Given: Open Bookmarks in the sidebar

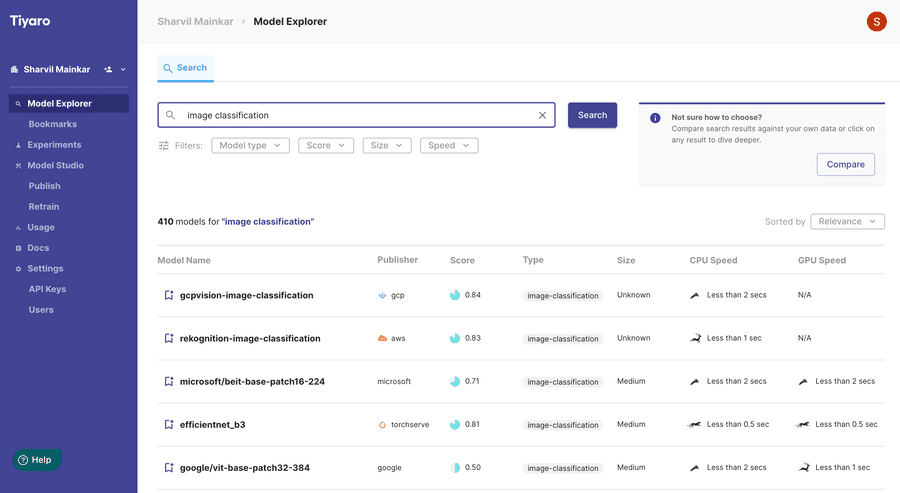Looking at the screenshot, I should 53,124.
